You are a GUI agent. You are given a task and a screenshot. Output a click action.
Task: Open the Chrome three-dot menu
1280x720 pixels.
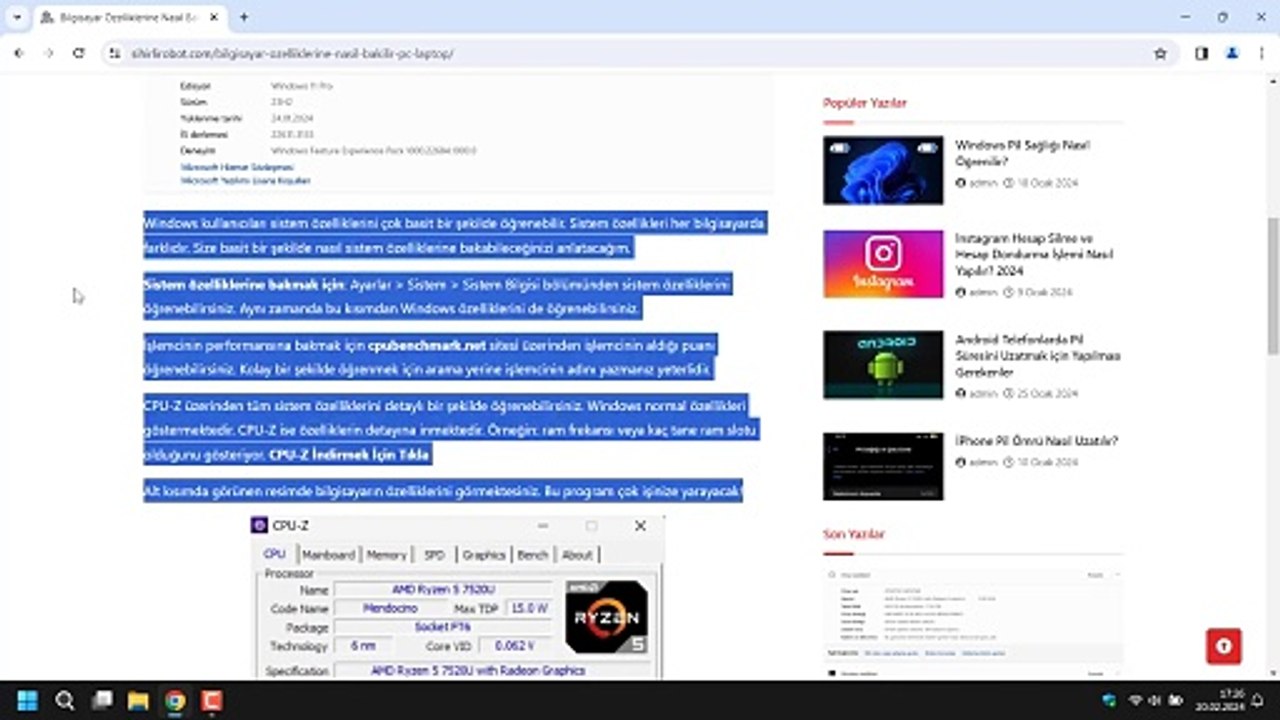tap(1262, 53)
